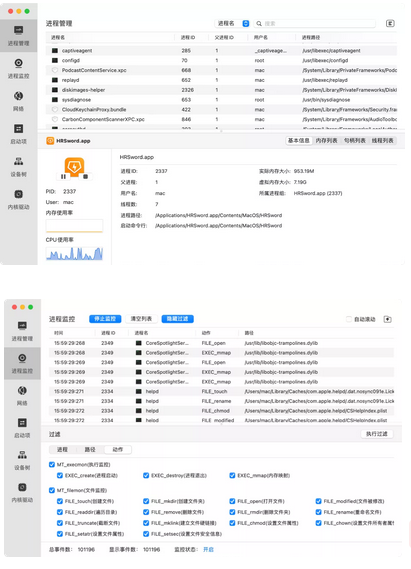Click PodcastContentService.xpc shield icon
This screenshot has width=411, height=569.
pyautogui.click(x=55, y=70)
